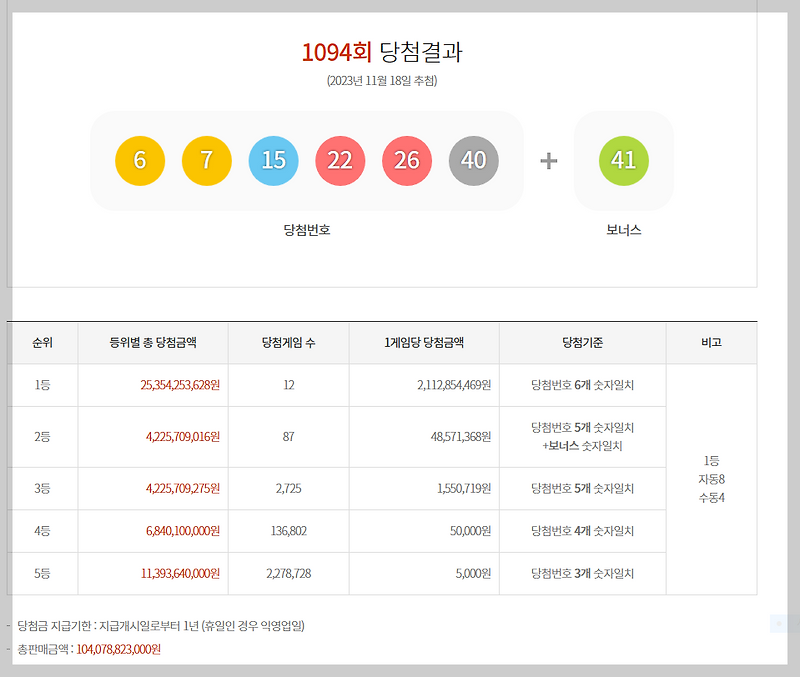
Task: Click the 당첨게임 수 column header
Action: 289,343
